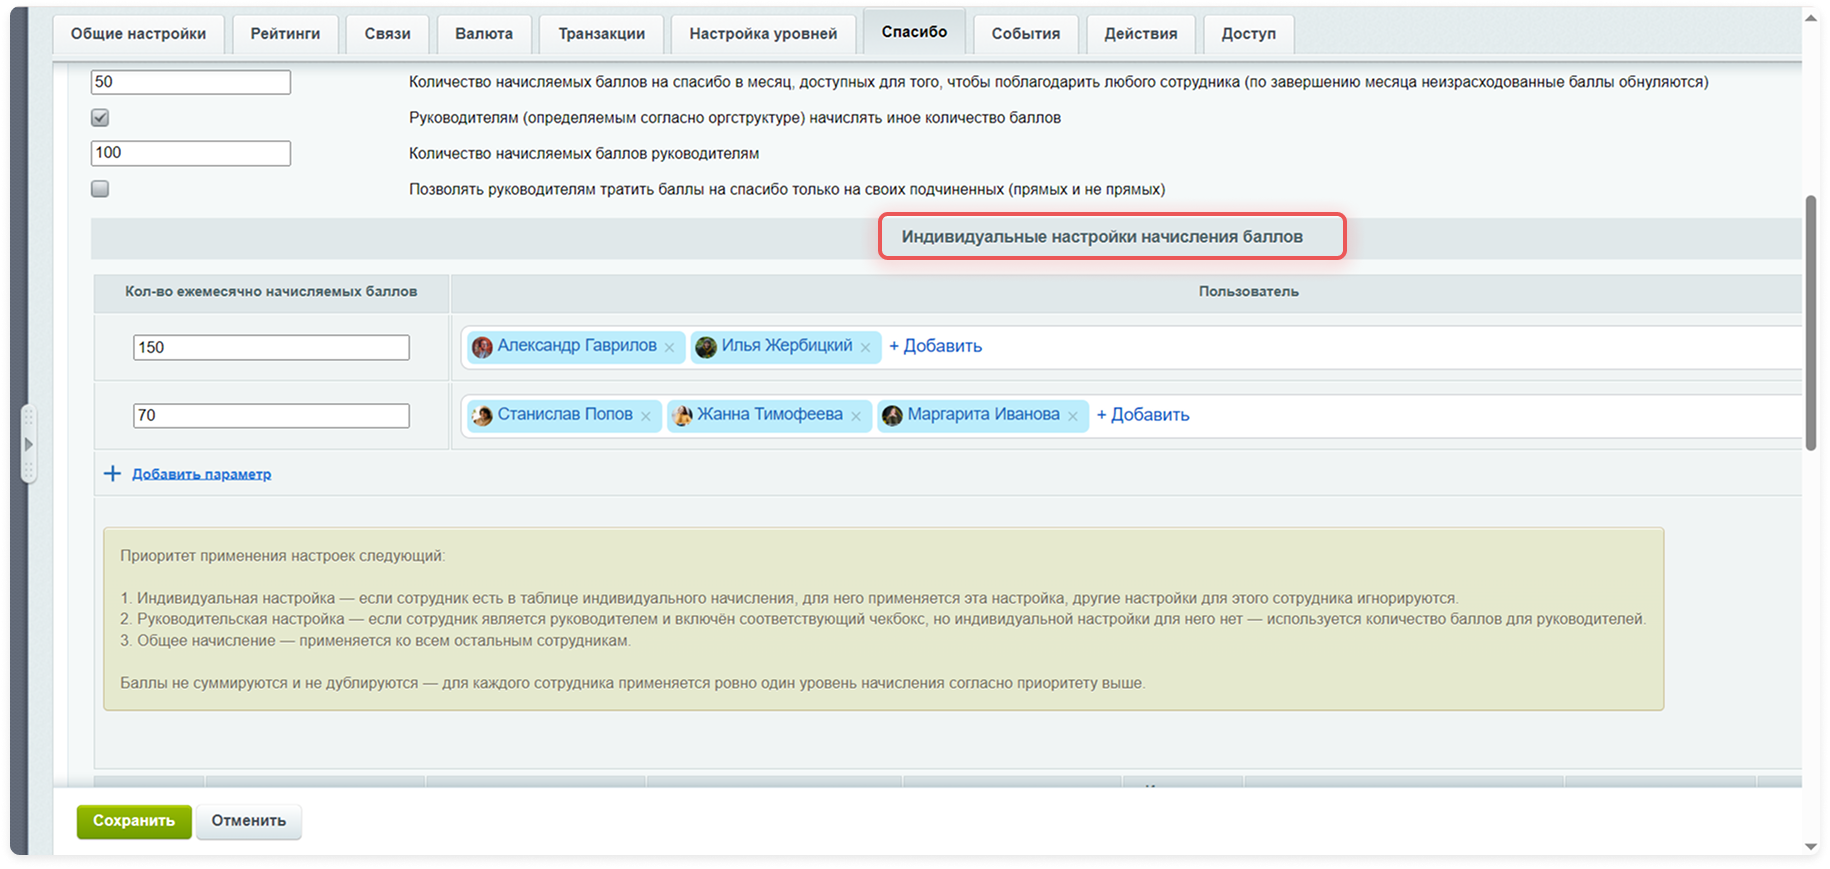The width and height of the screenshot is (1830, 869).
Task: Click the green Сохранить button
Action: click(x=134, y=821)
